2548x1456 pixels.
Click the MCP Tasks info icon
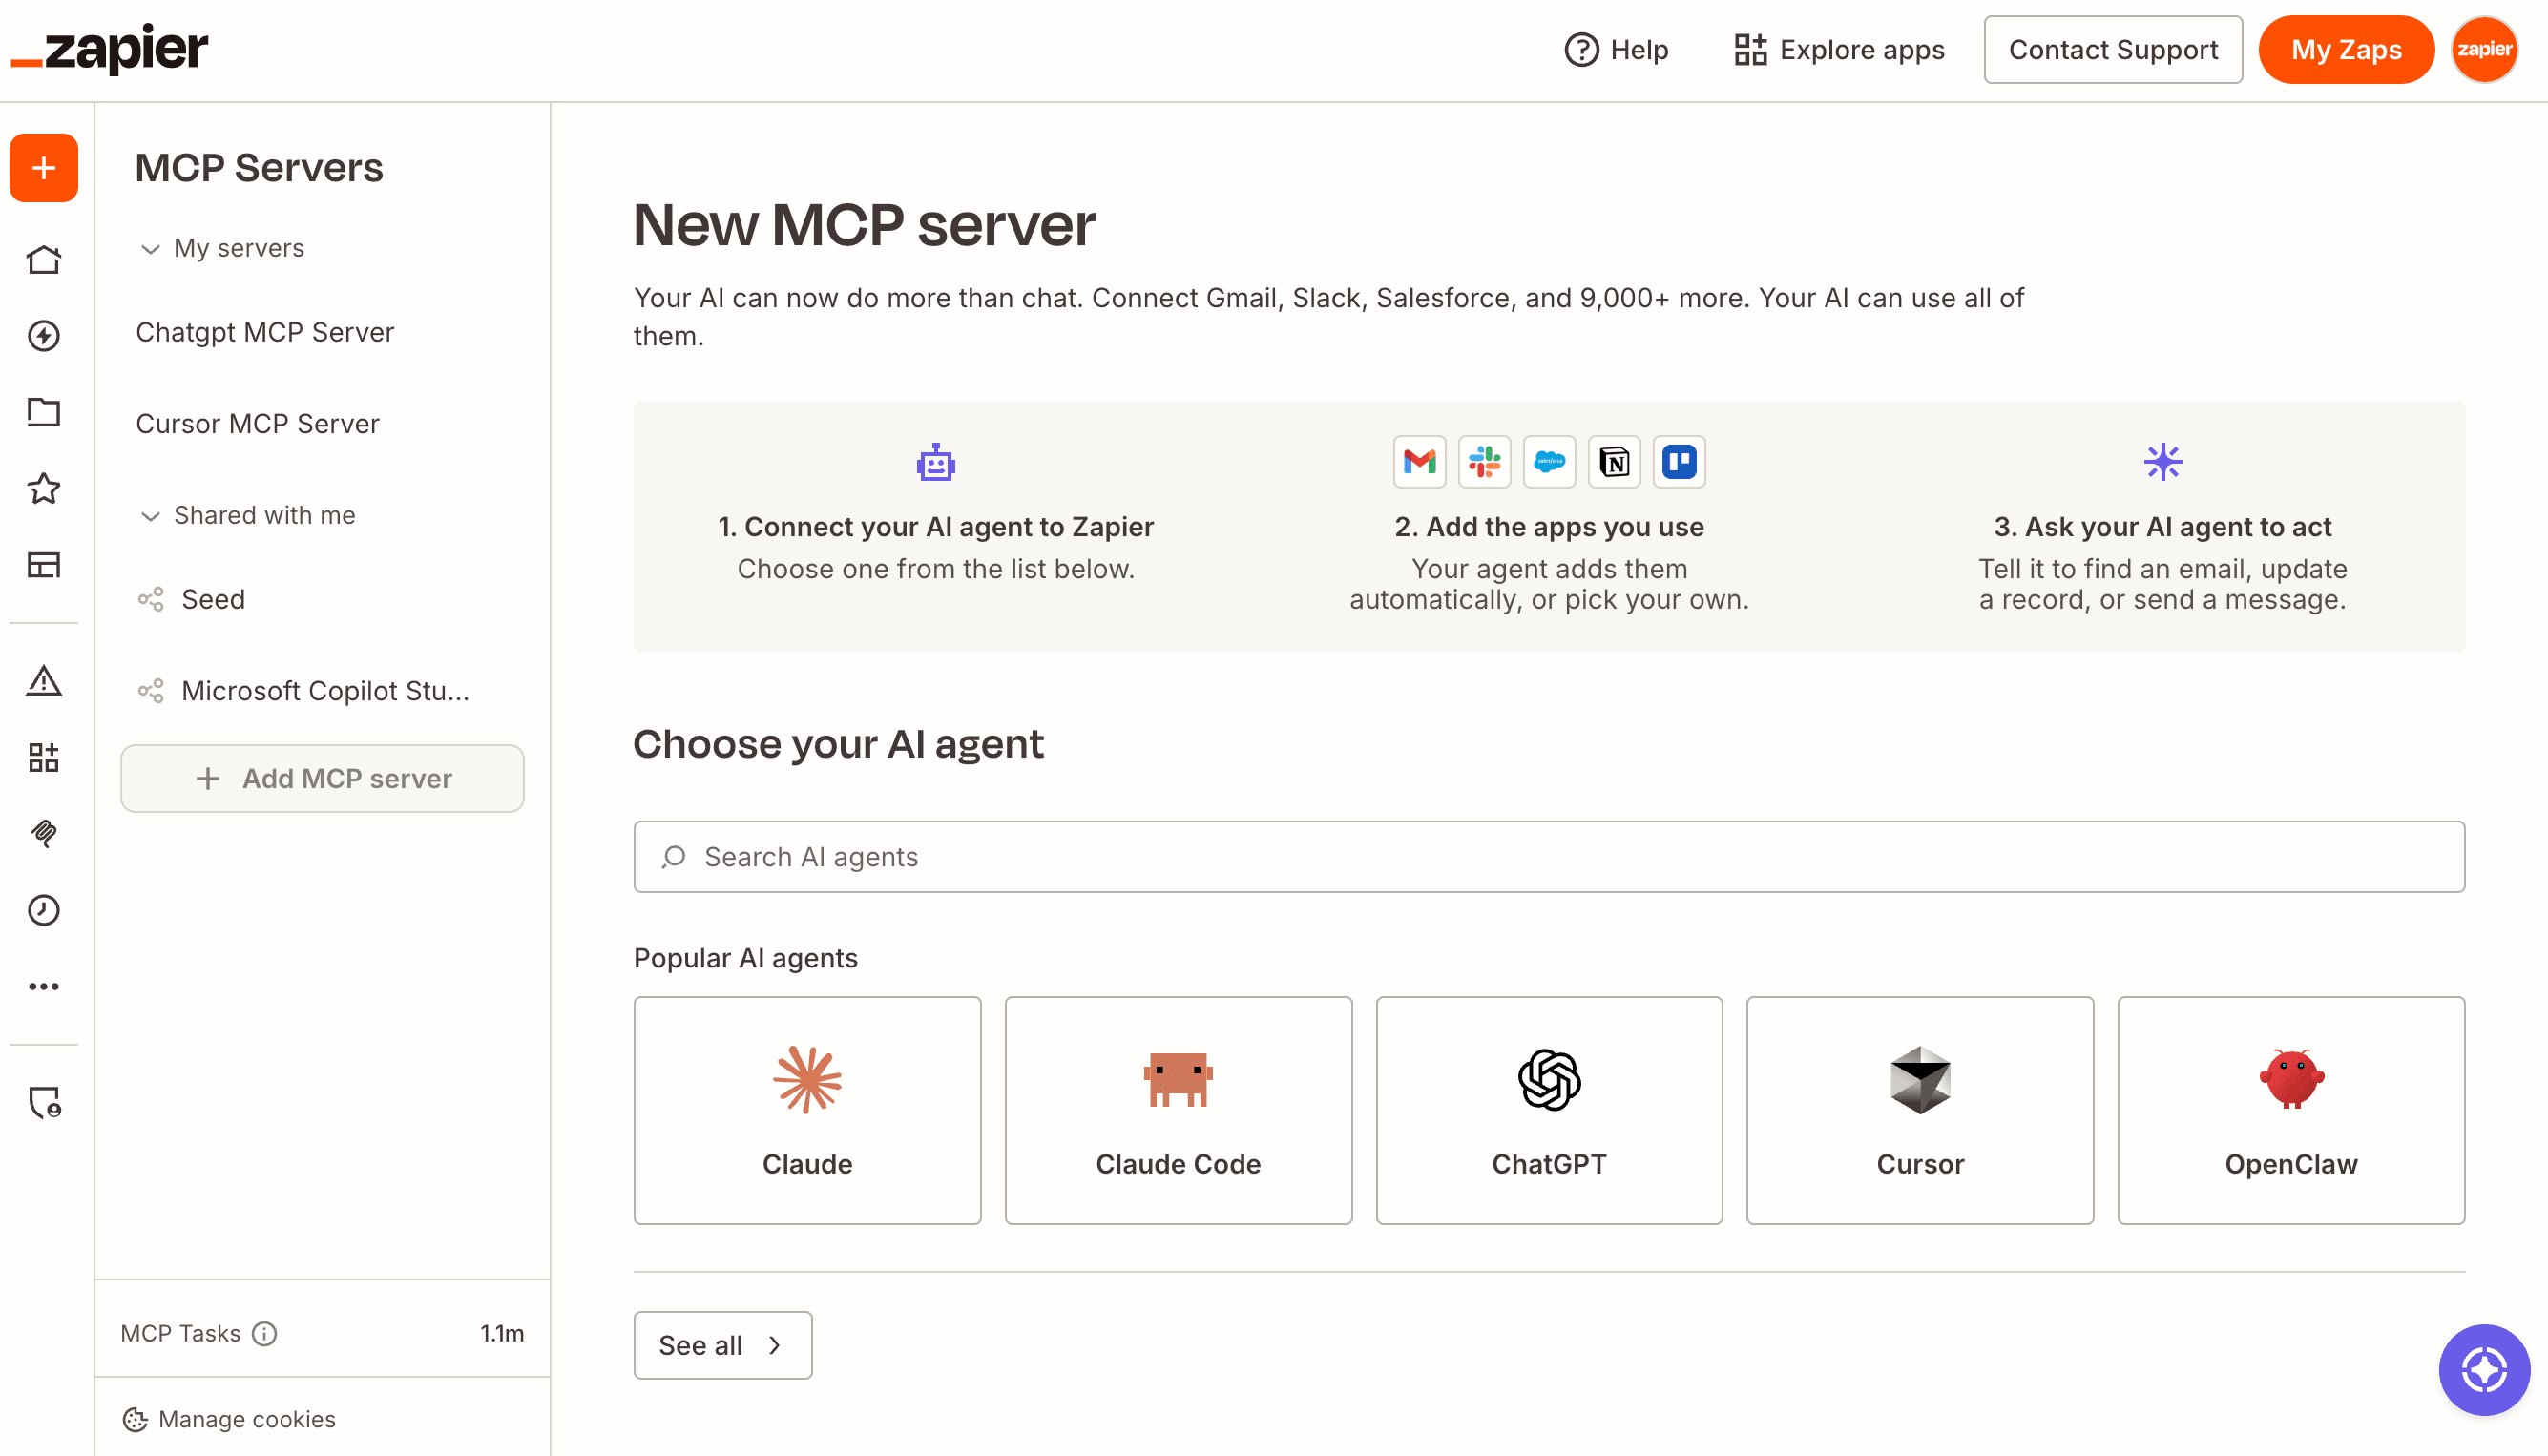click(264, 1333)
